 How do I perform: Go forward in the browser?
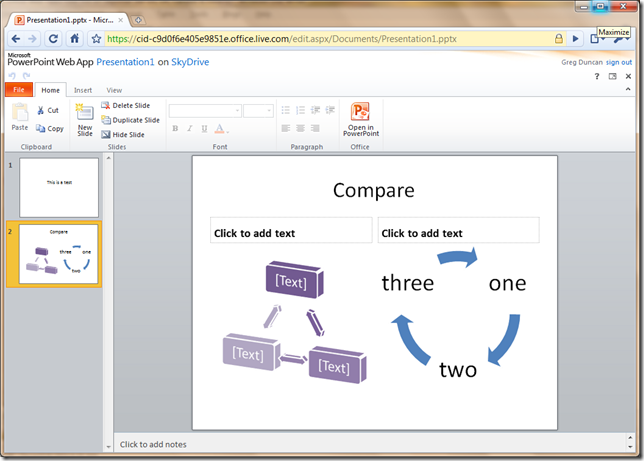(32, 39)
